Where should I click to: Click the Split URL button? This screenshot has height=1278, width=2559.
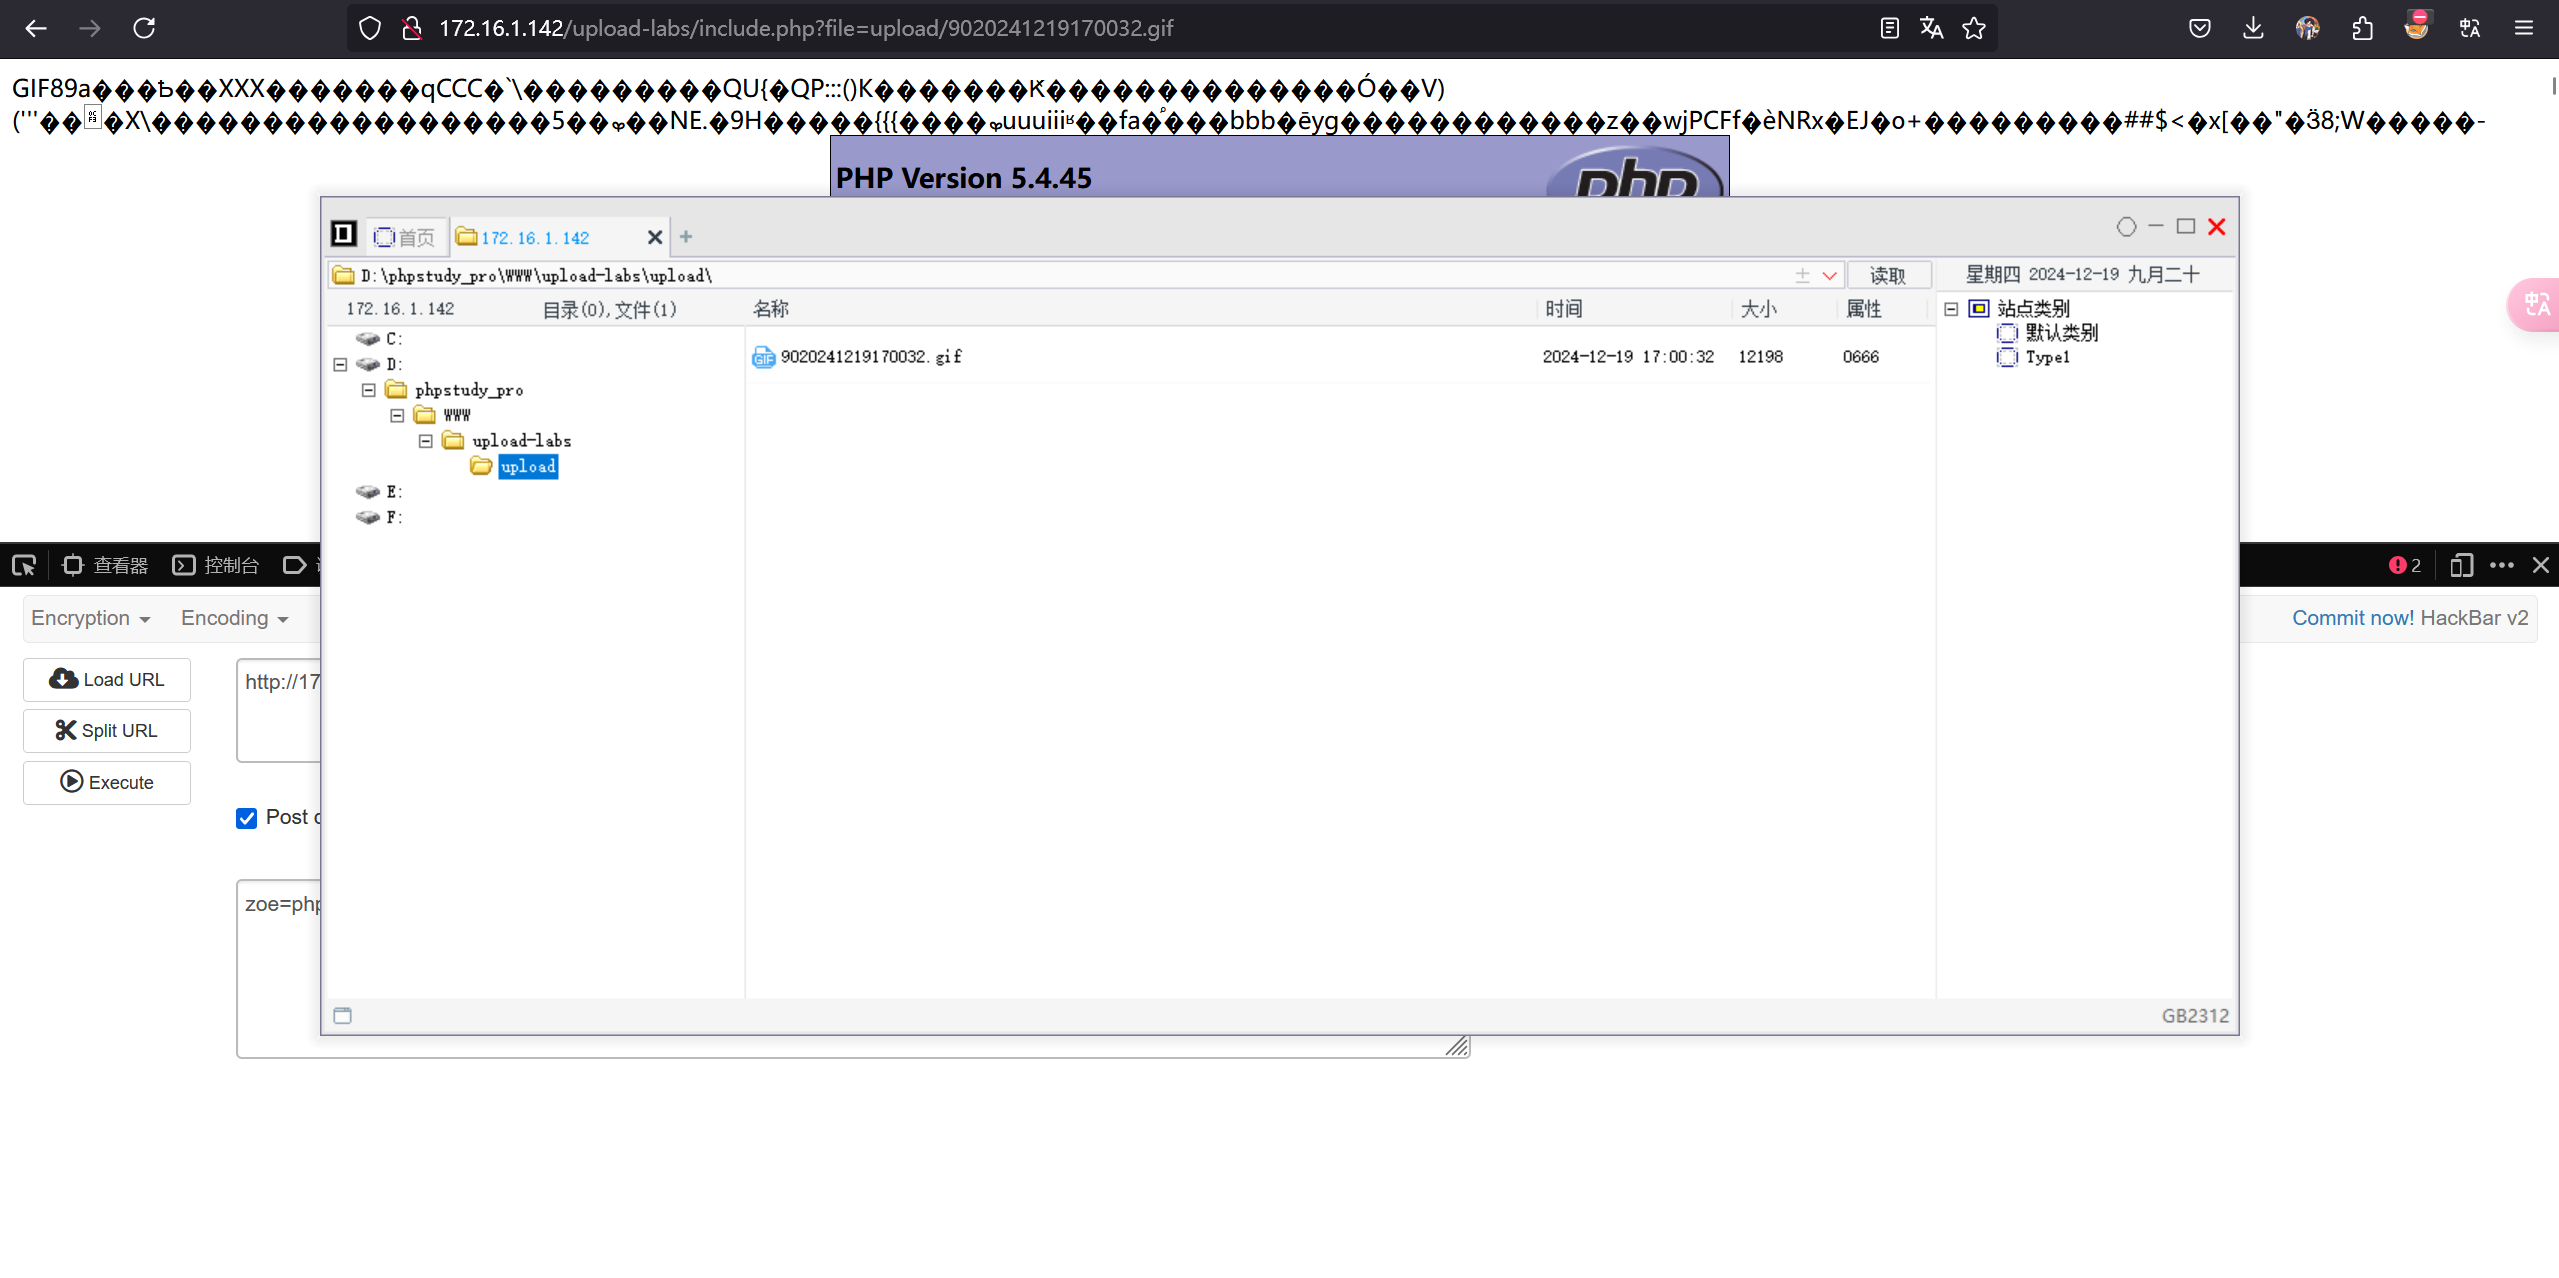coord(107,731)
